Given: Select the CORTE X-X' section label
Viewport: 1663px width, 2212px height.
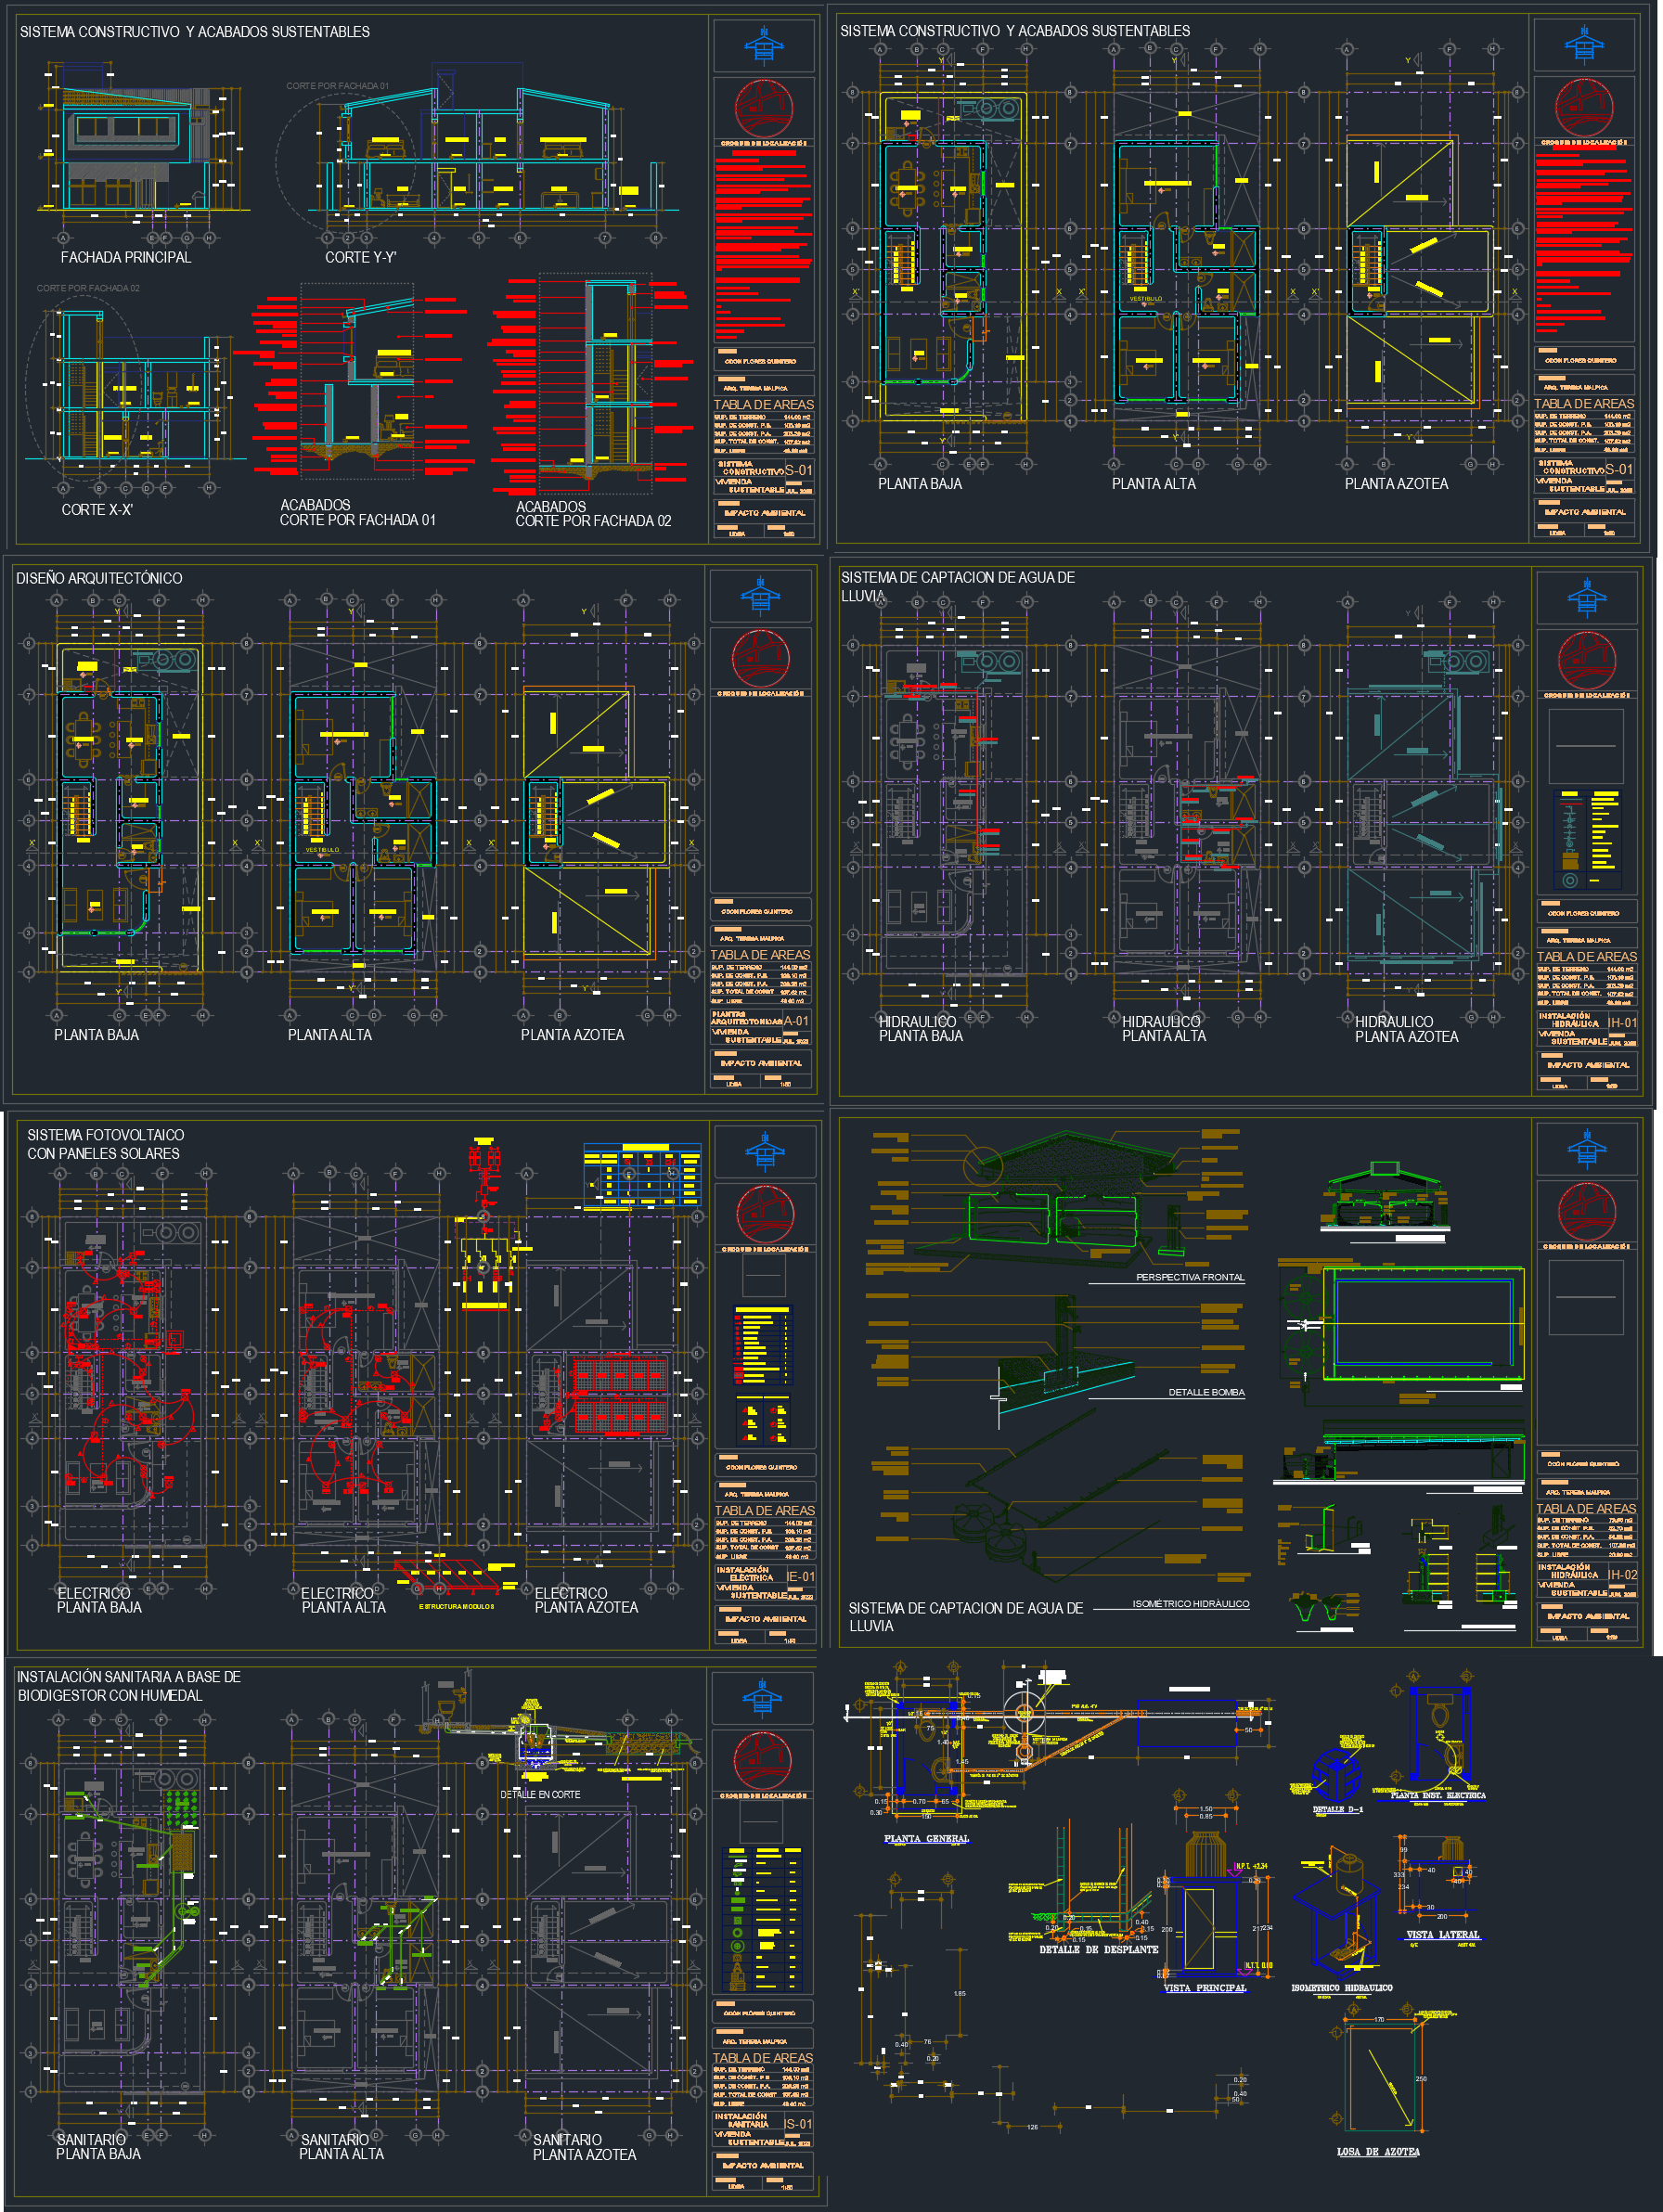Looking at the screenshot, I should click(x=96, y=509).
